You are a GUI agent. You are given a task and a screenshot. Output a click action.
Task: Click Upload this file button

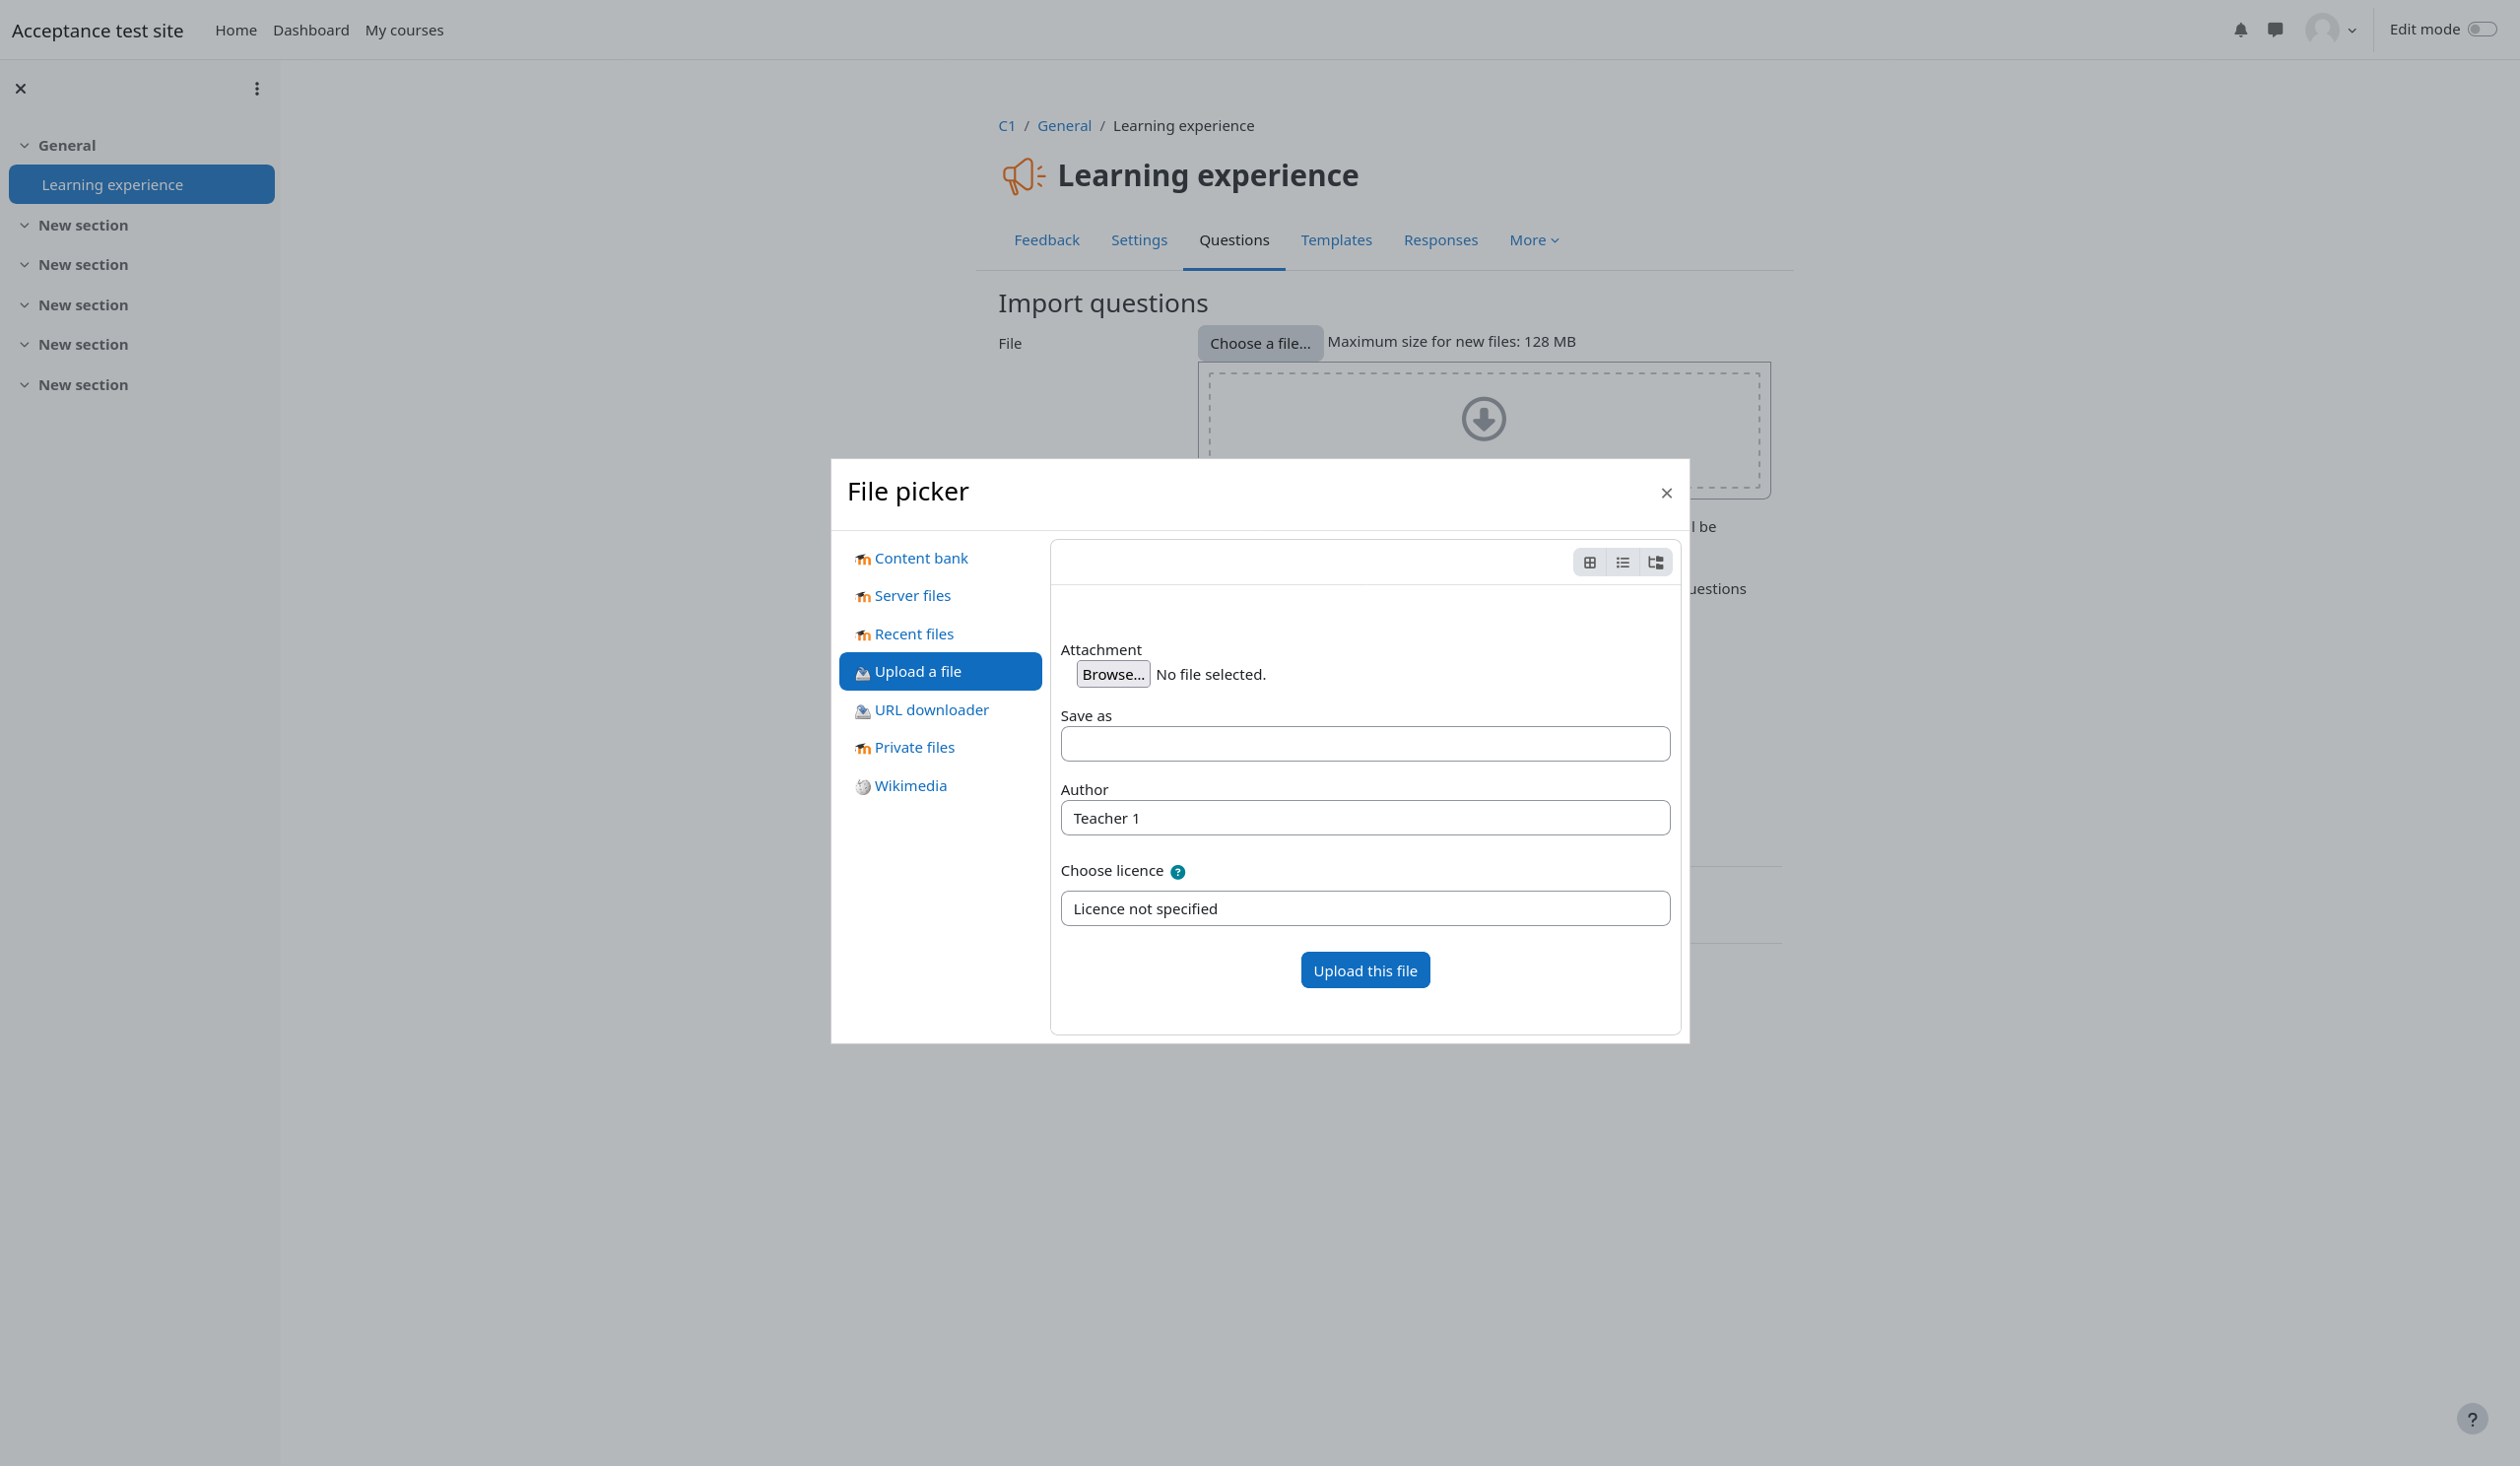[1364, 971]
